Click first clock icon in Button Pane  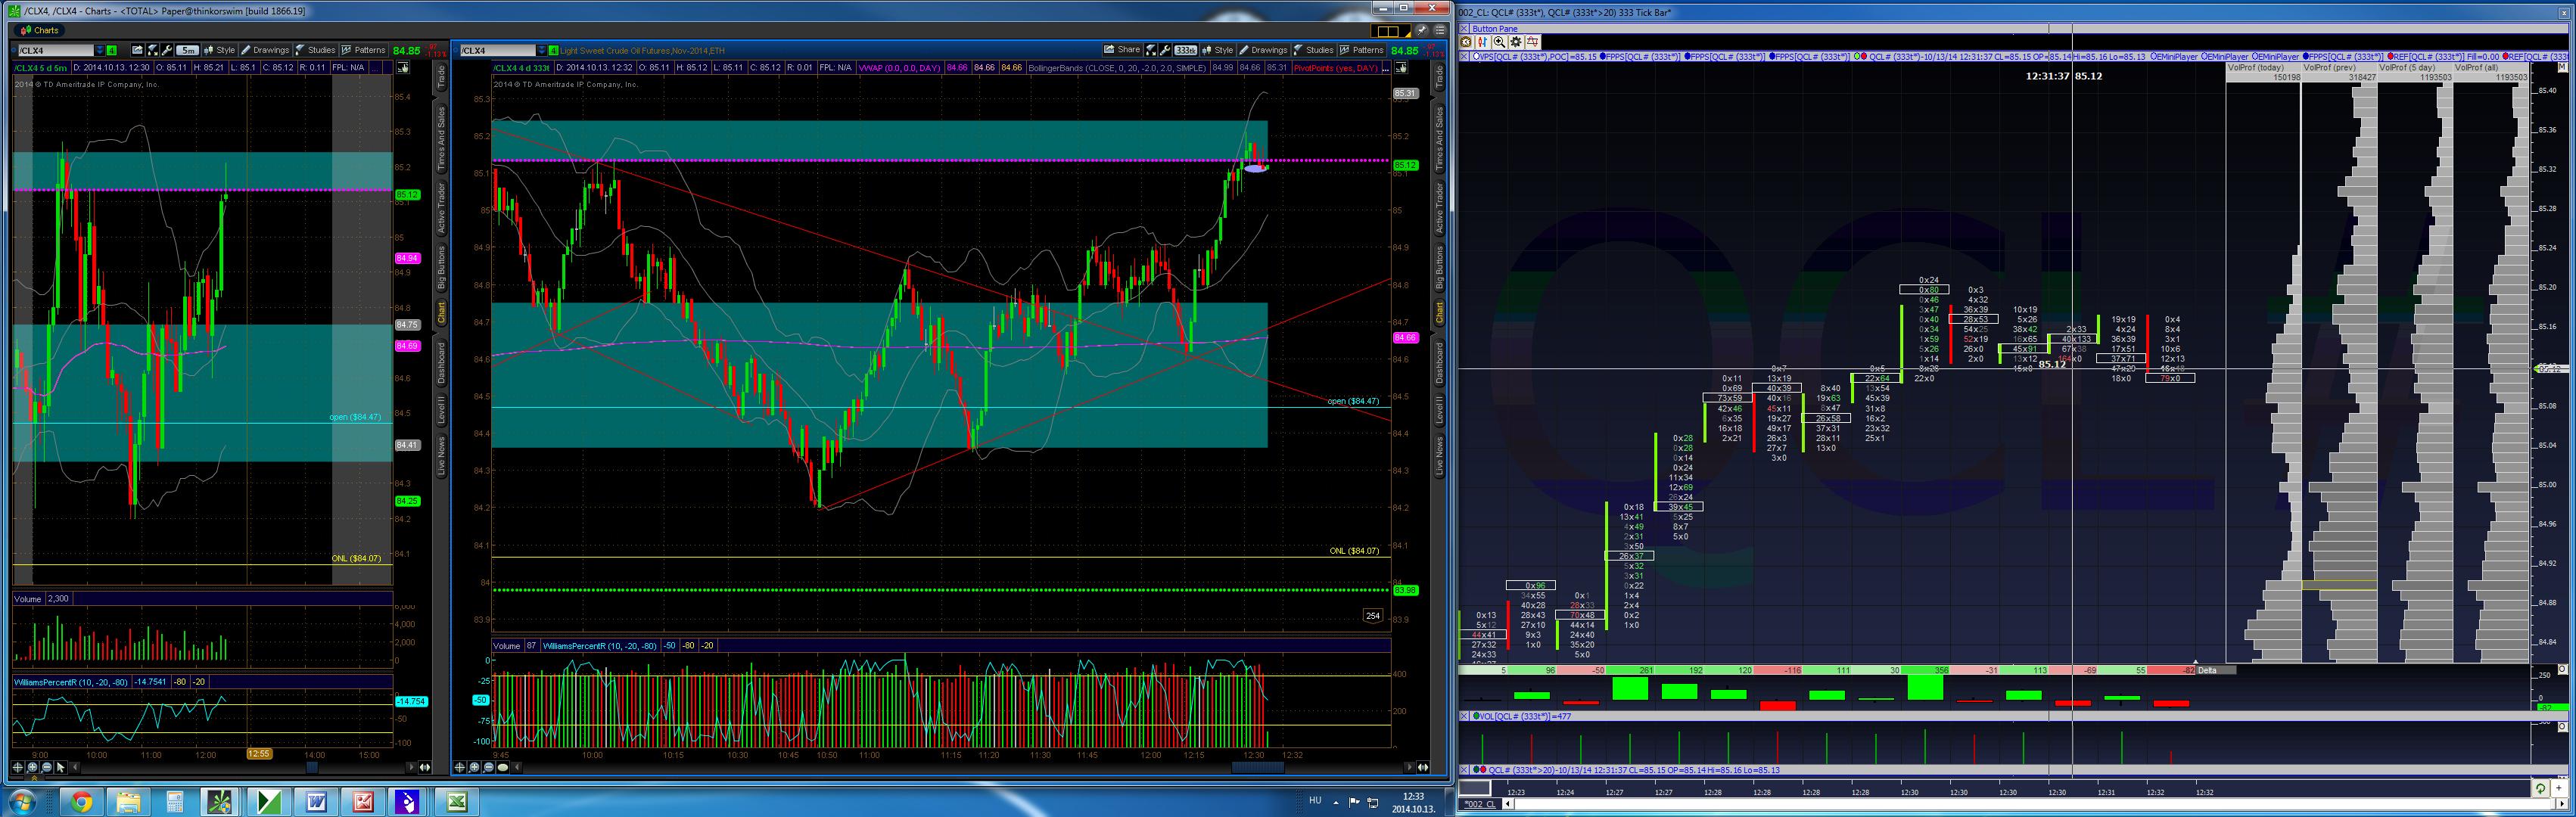tap(1466, 42)
